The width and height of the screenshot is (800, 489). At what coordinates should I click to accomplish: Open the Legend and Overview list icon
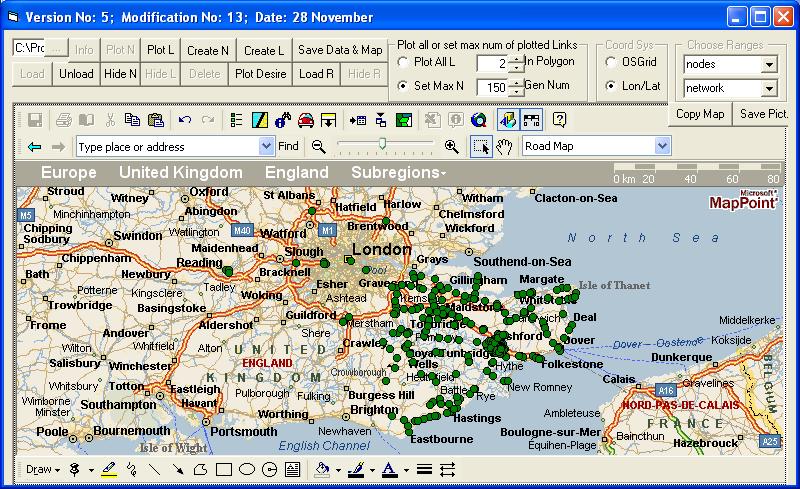[x=236, y=120]
